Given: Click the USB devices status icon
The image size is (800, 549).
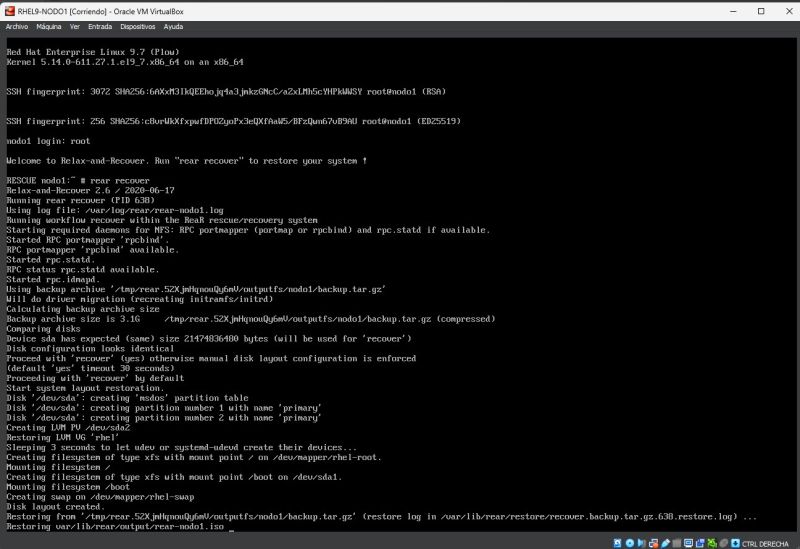Looking at the screenshot, I should [x=665, y=543].
